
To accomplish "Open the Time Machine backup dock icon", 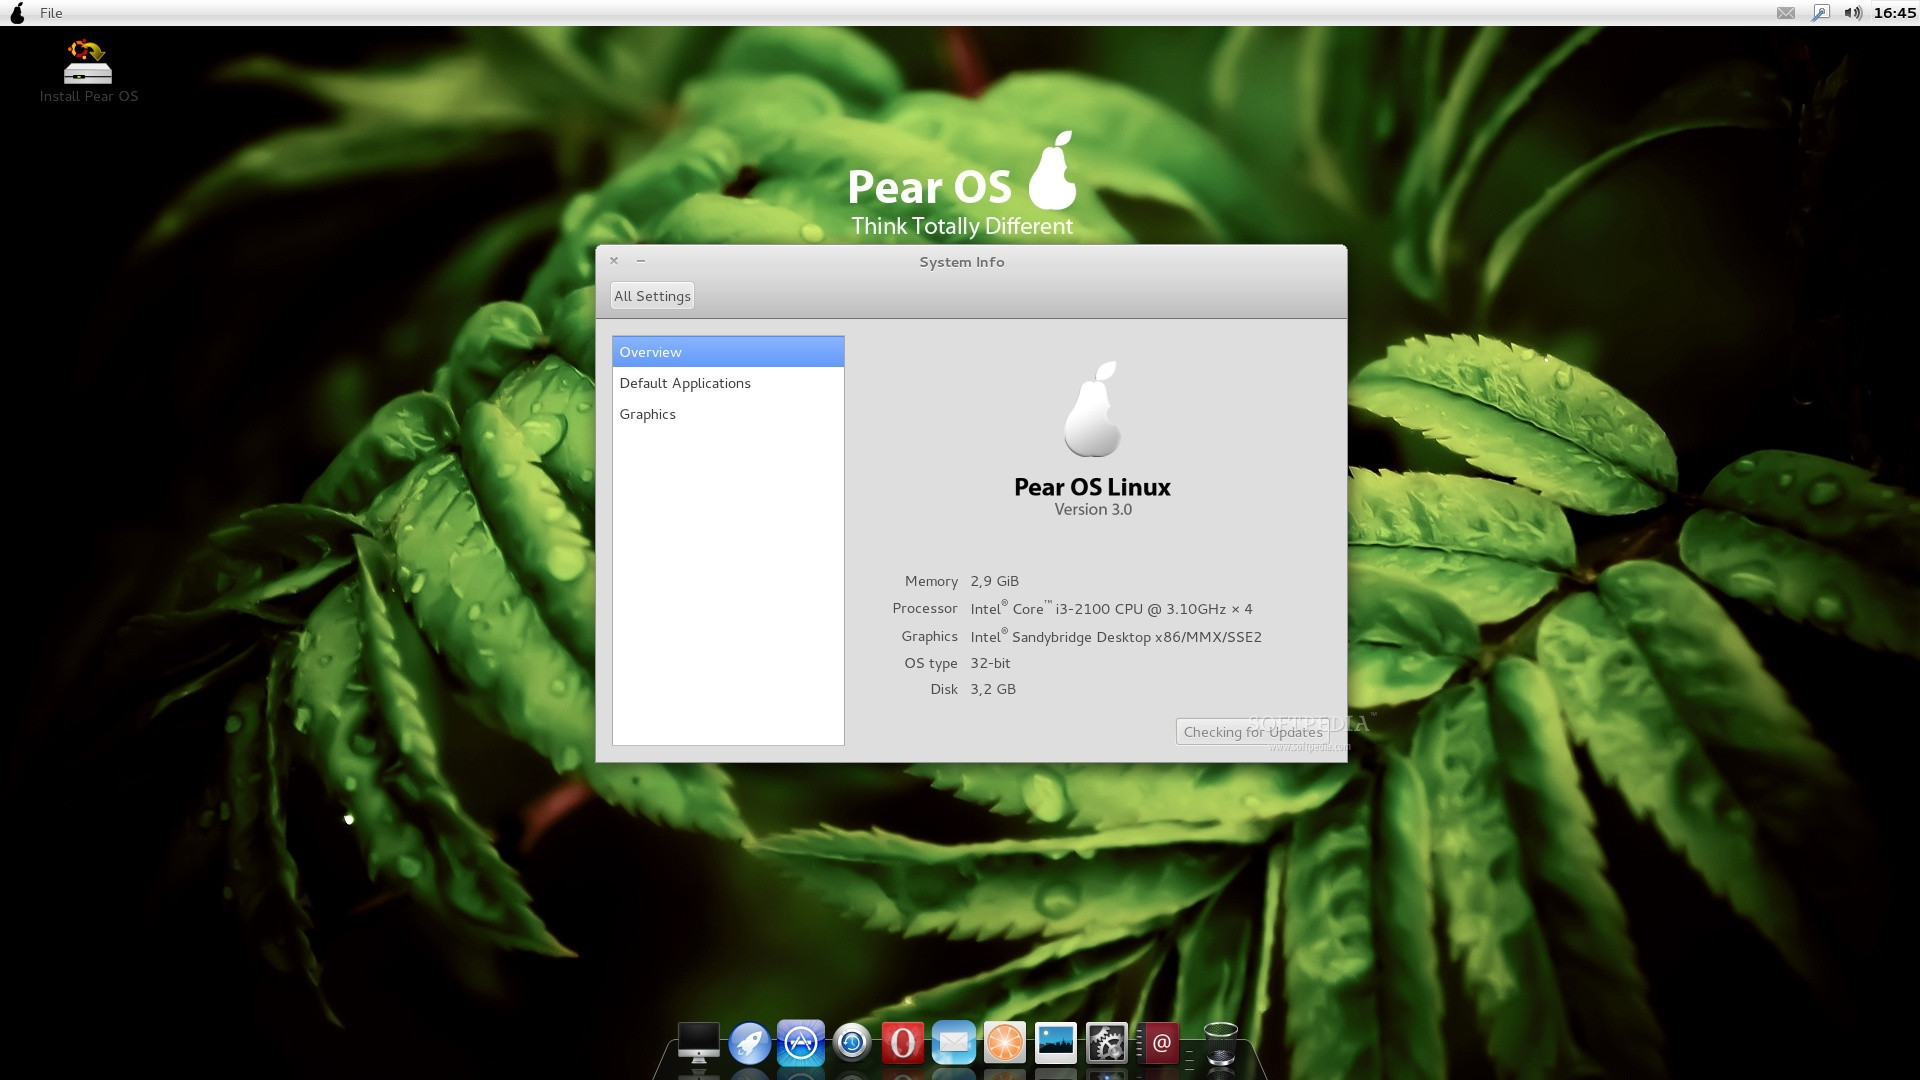I will click(x=852, y=1043).
